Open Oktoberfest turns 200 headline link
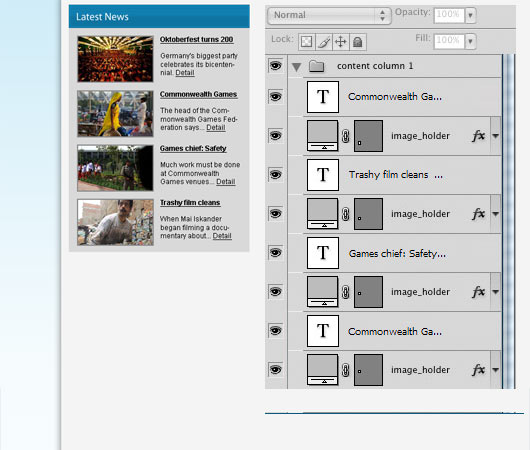Viewport: 530px width, 450px height. tap(196, 40)
